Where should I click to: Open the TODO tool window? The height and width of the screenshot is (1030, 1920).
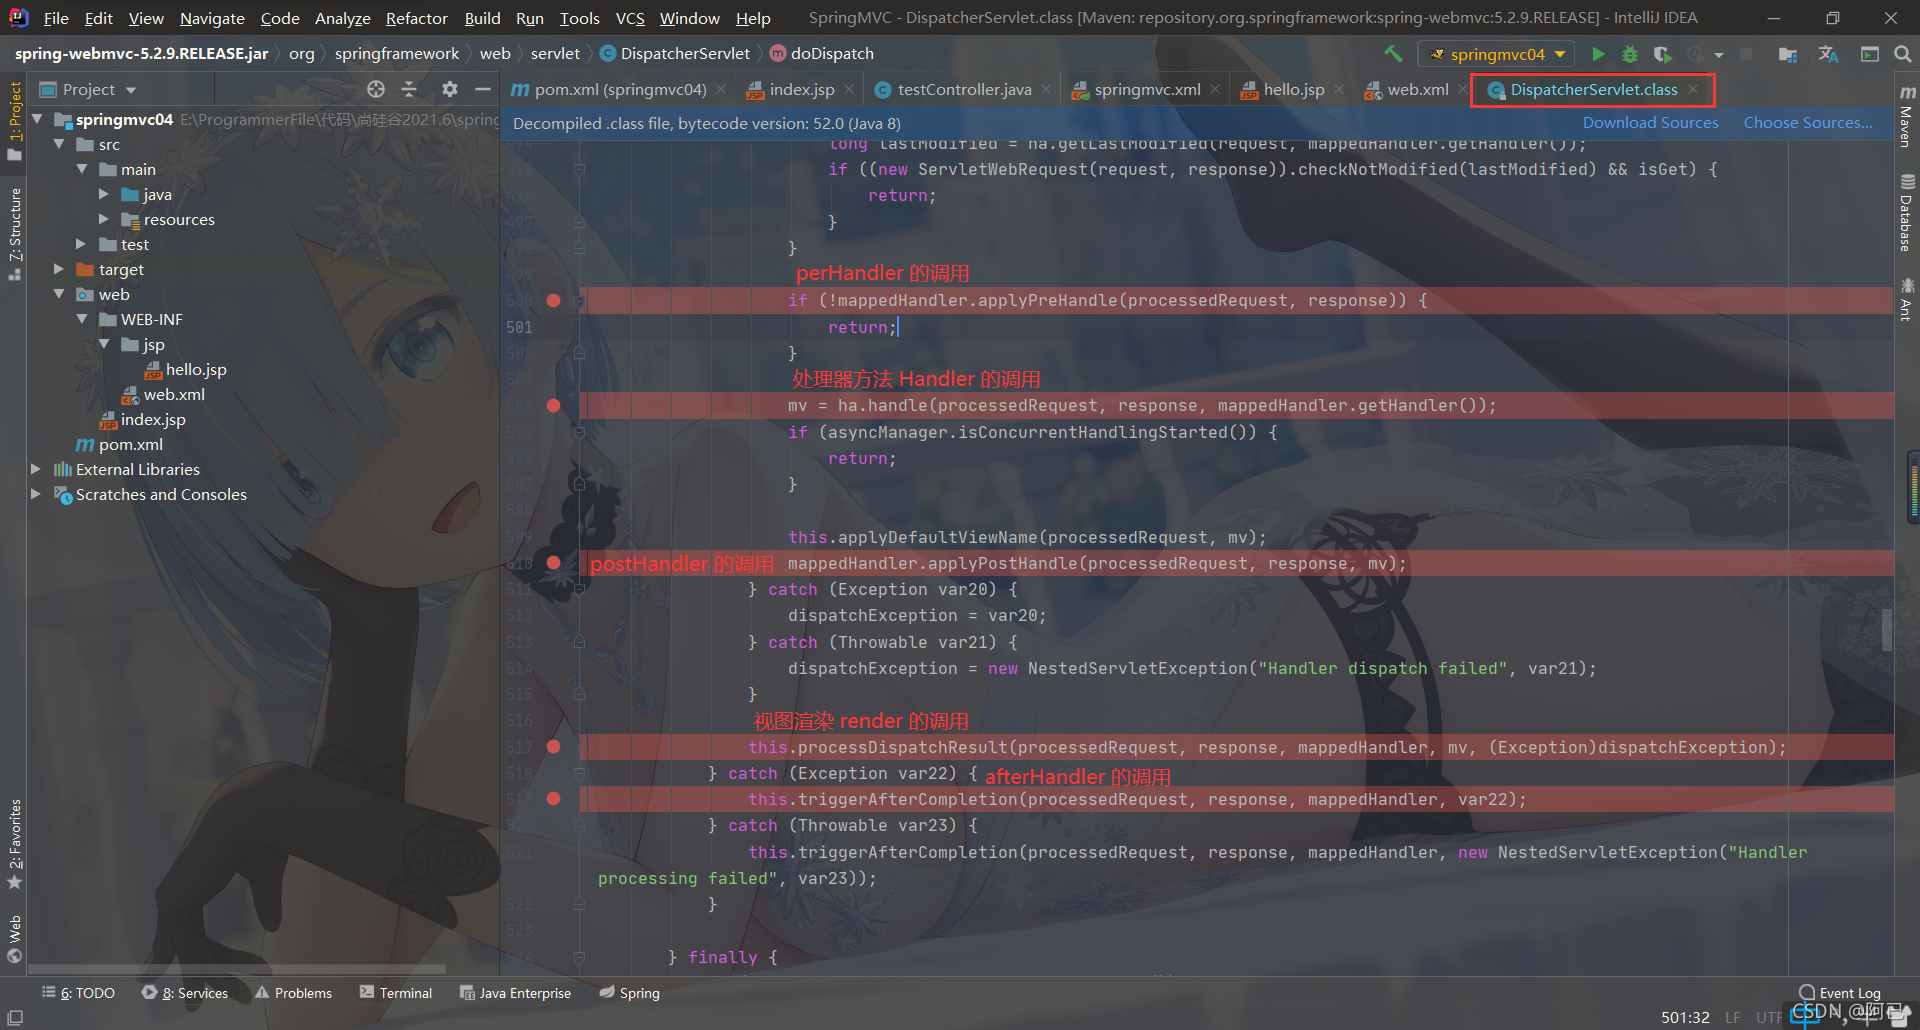(x=78, y=993)
